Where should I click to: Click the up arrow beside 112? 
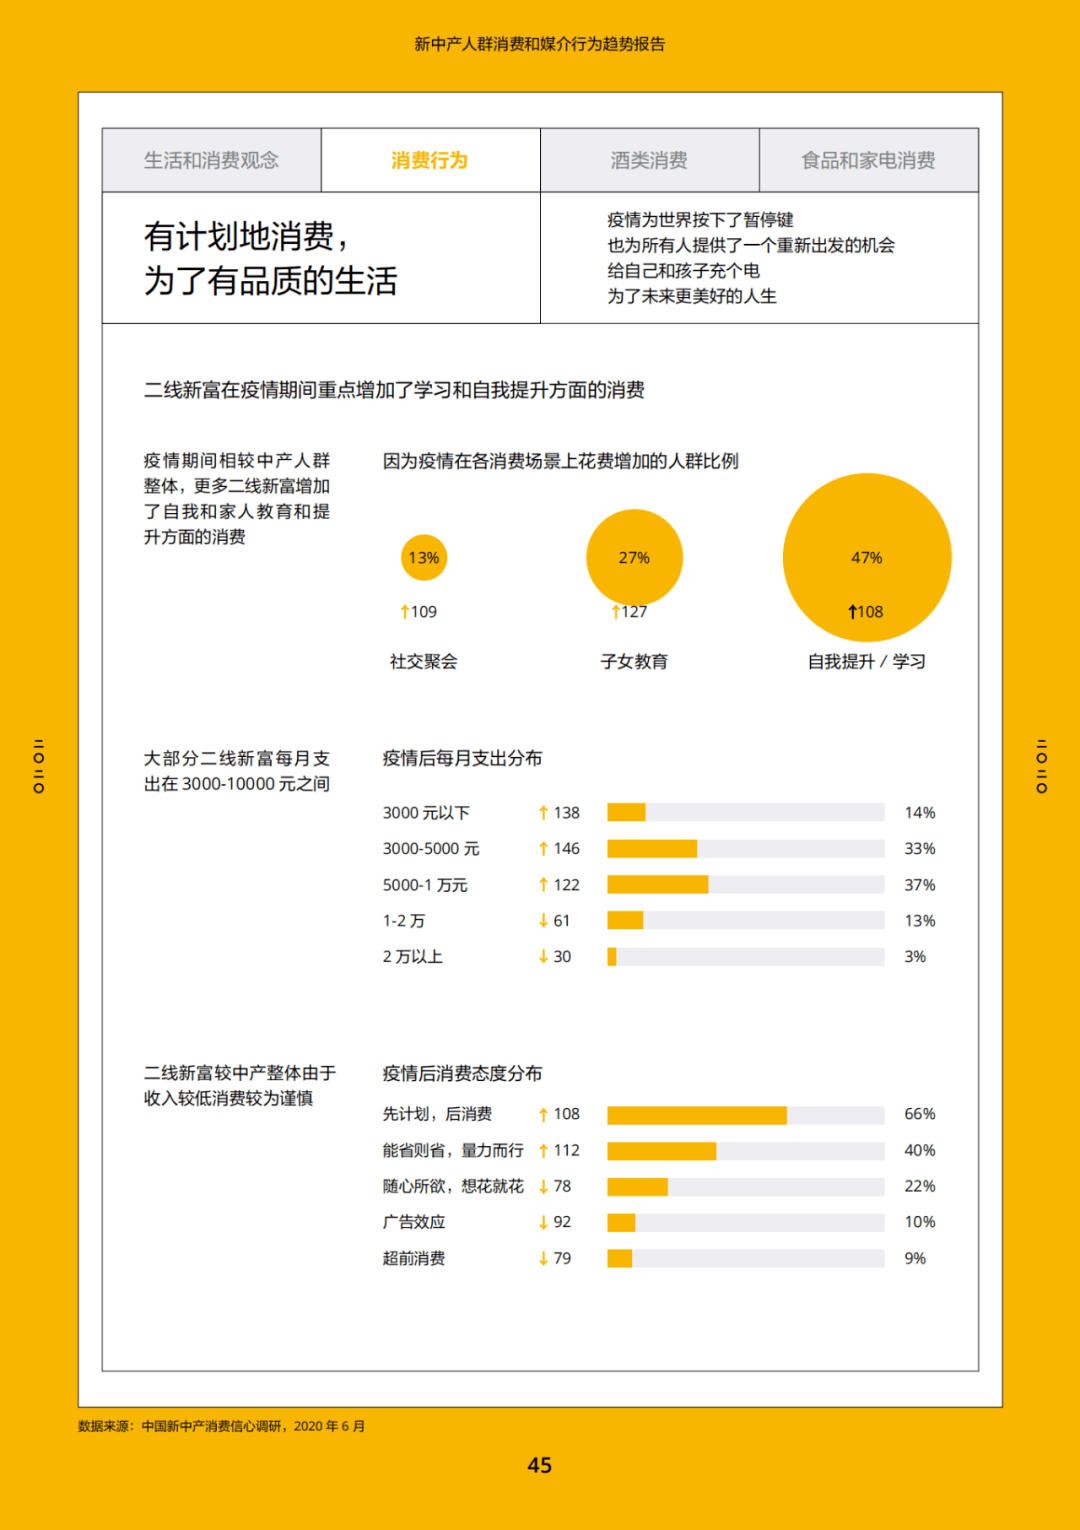543,1151
